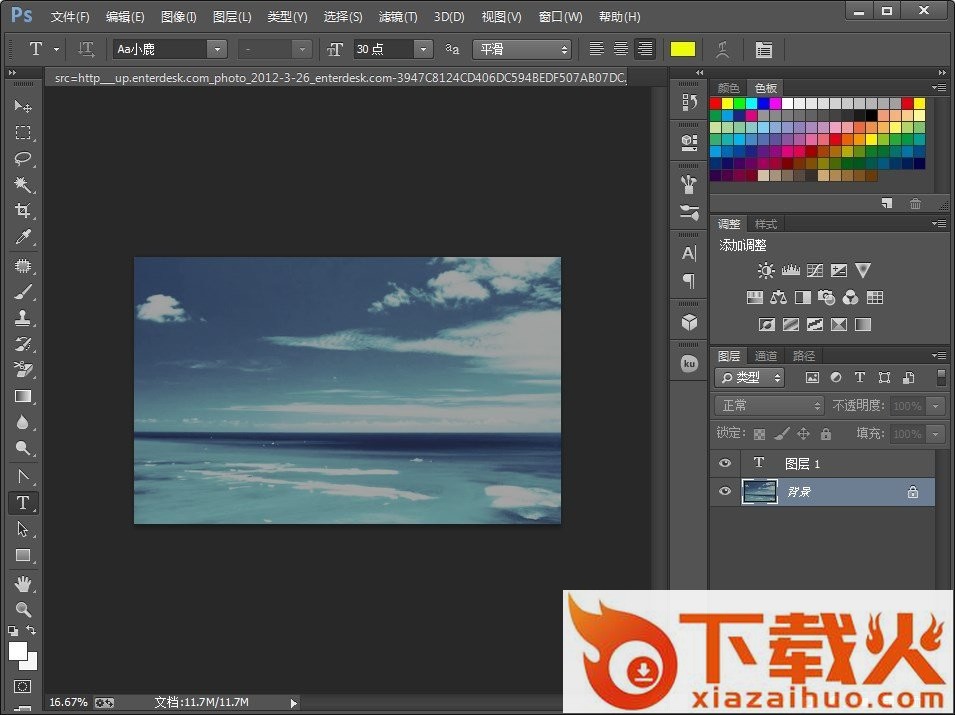The width and height of the screenshot is (955, 715).
Task: Click the Brightness/Contrast adjustment icon
Action: click(766, 270)
